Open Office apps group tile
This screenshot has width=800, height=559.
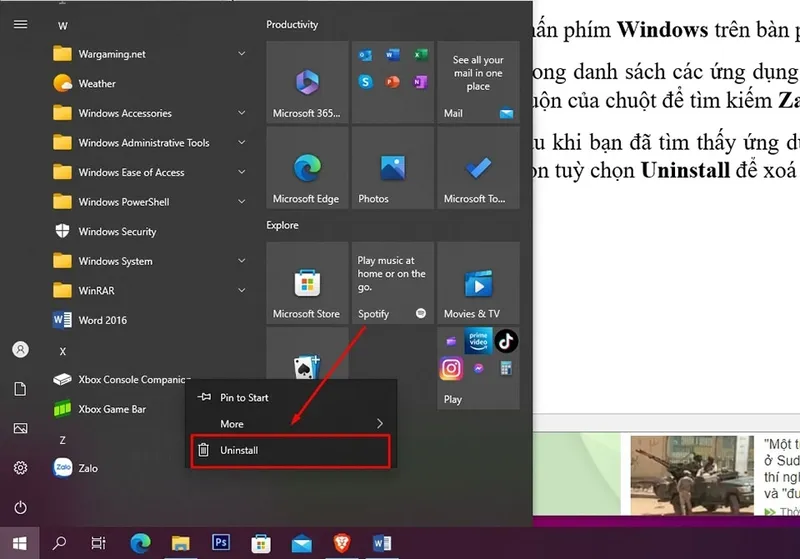click(x=393, y=83)
